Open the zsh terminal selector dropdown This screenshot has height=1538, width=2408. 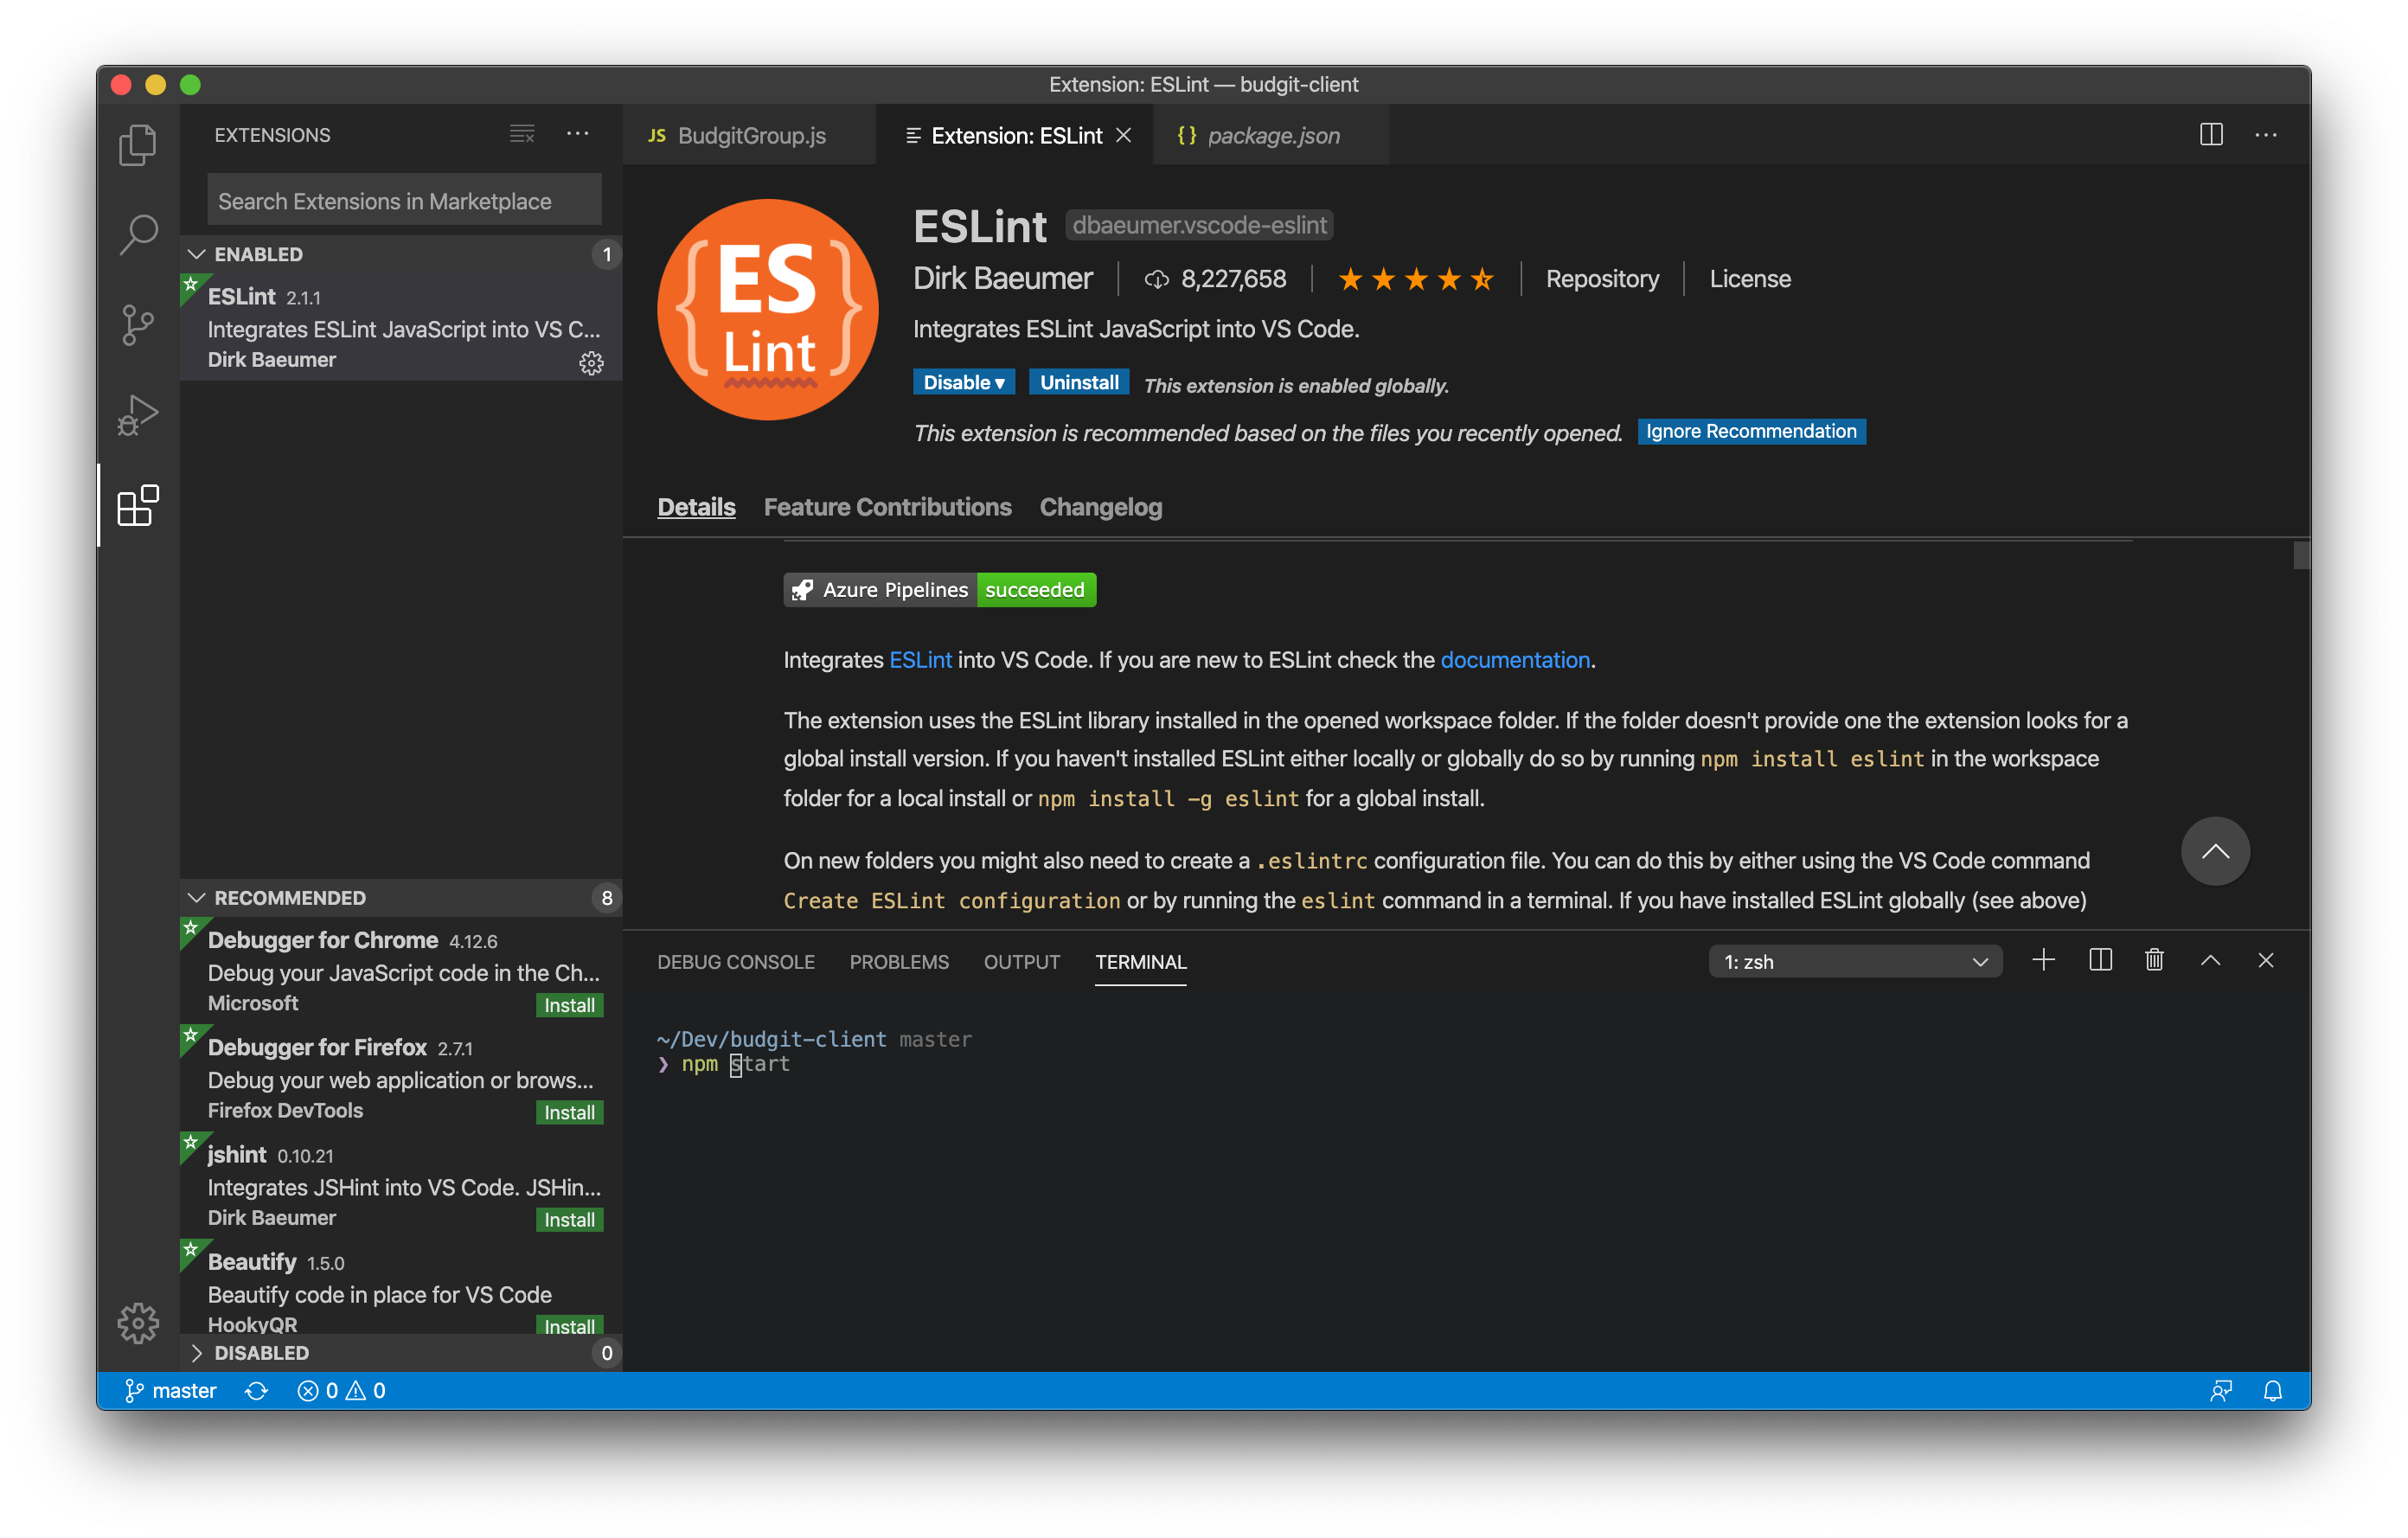[1854, 962]
